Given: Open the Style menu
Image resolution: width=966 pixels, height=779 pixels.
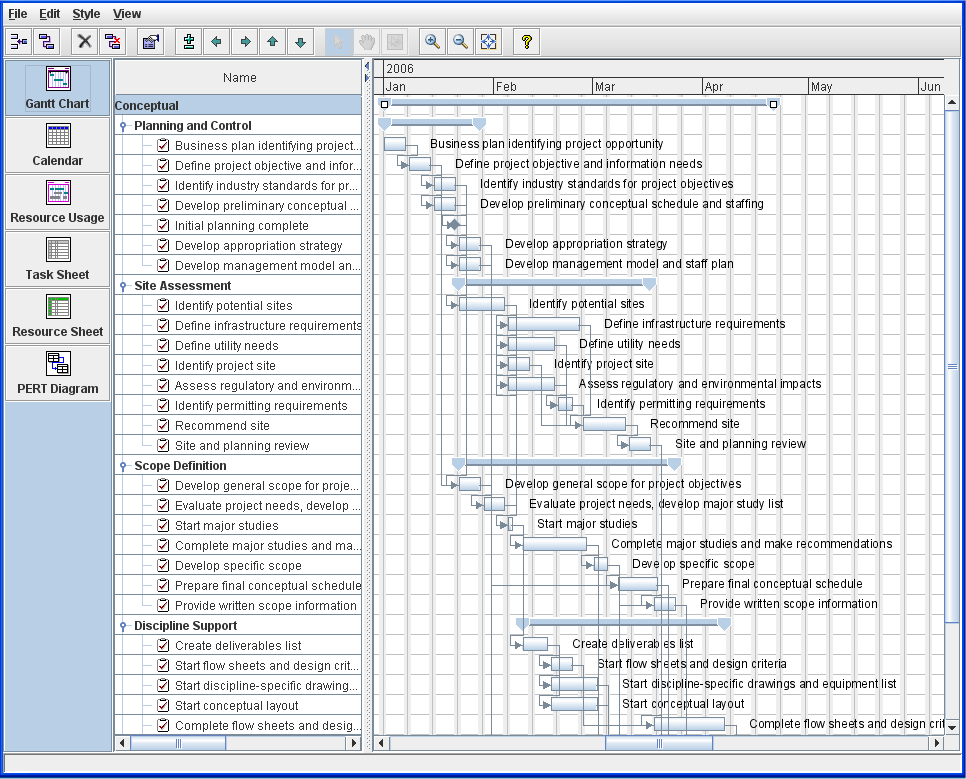Looking at the screenshot, I should pyautogui.click(x=86, y=14).
